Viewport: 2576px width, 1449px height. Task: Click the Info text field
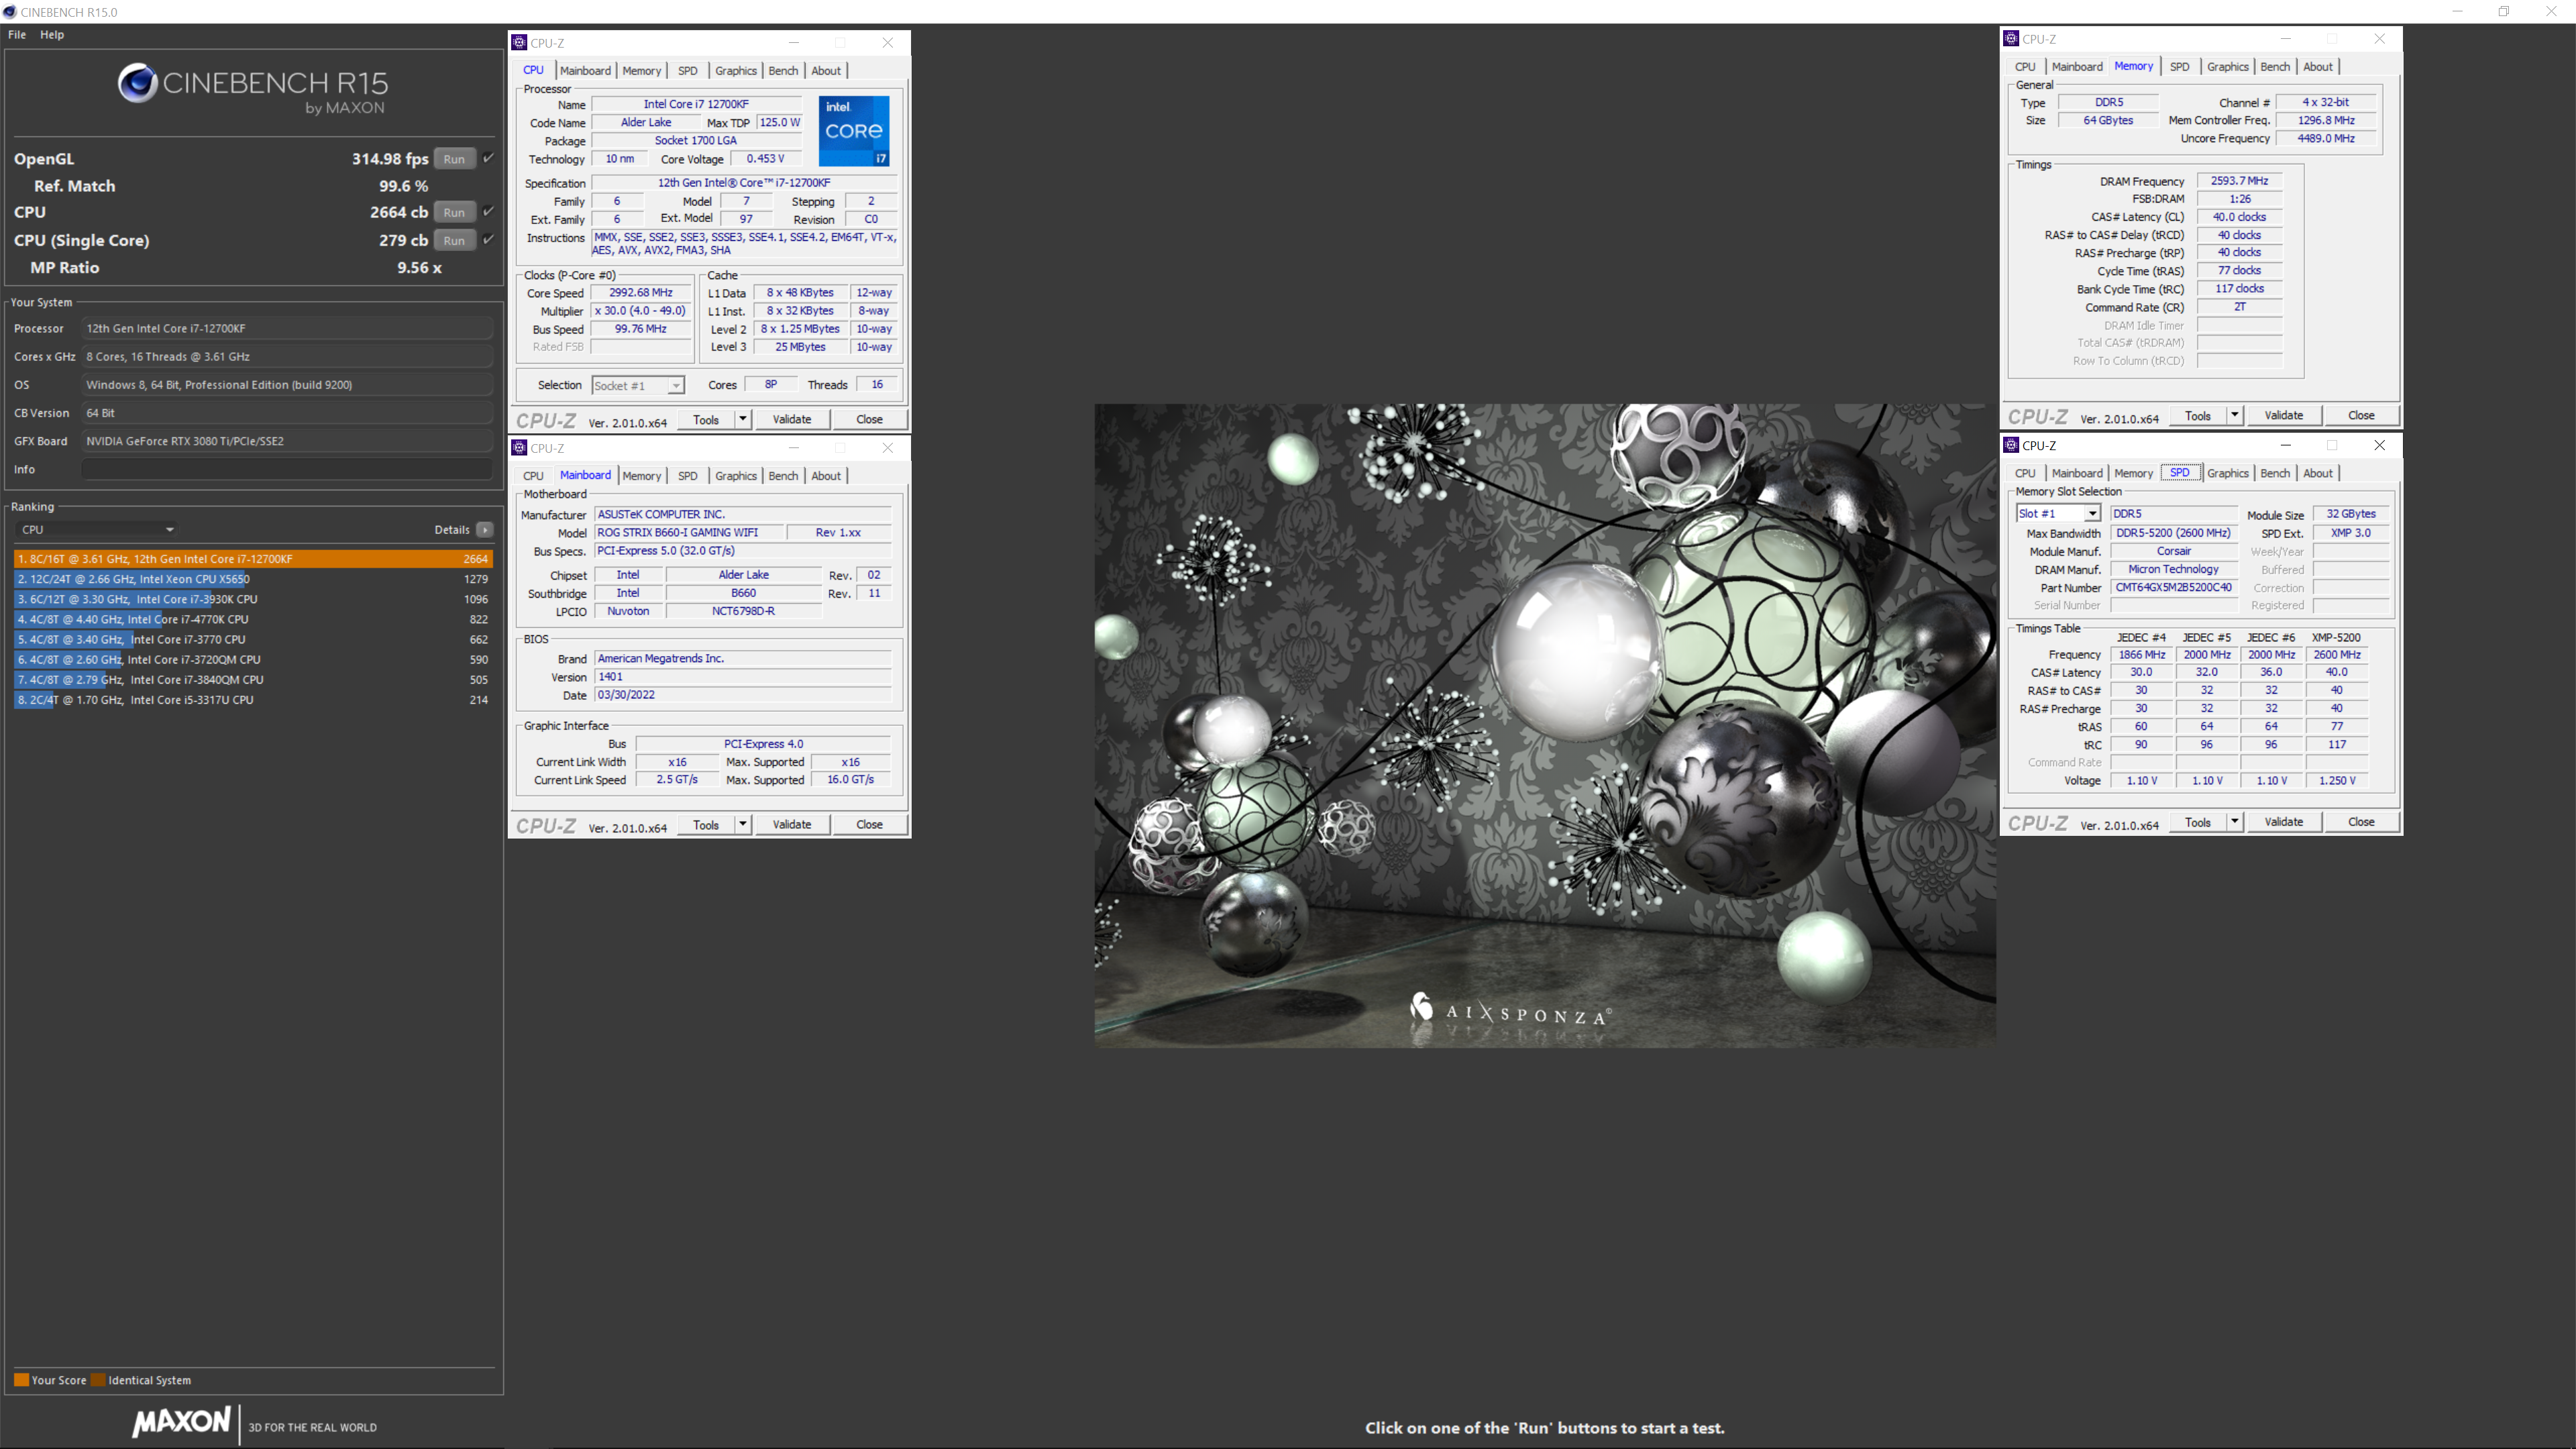(287, 469)
